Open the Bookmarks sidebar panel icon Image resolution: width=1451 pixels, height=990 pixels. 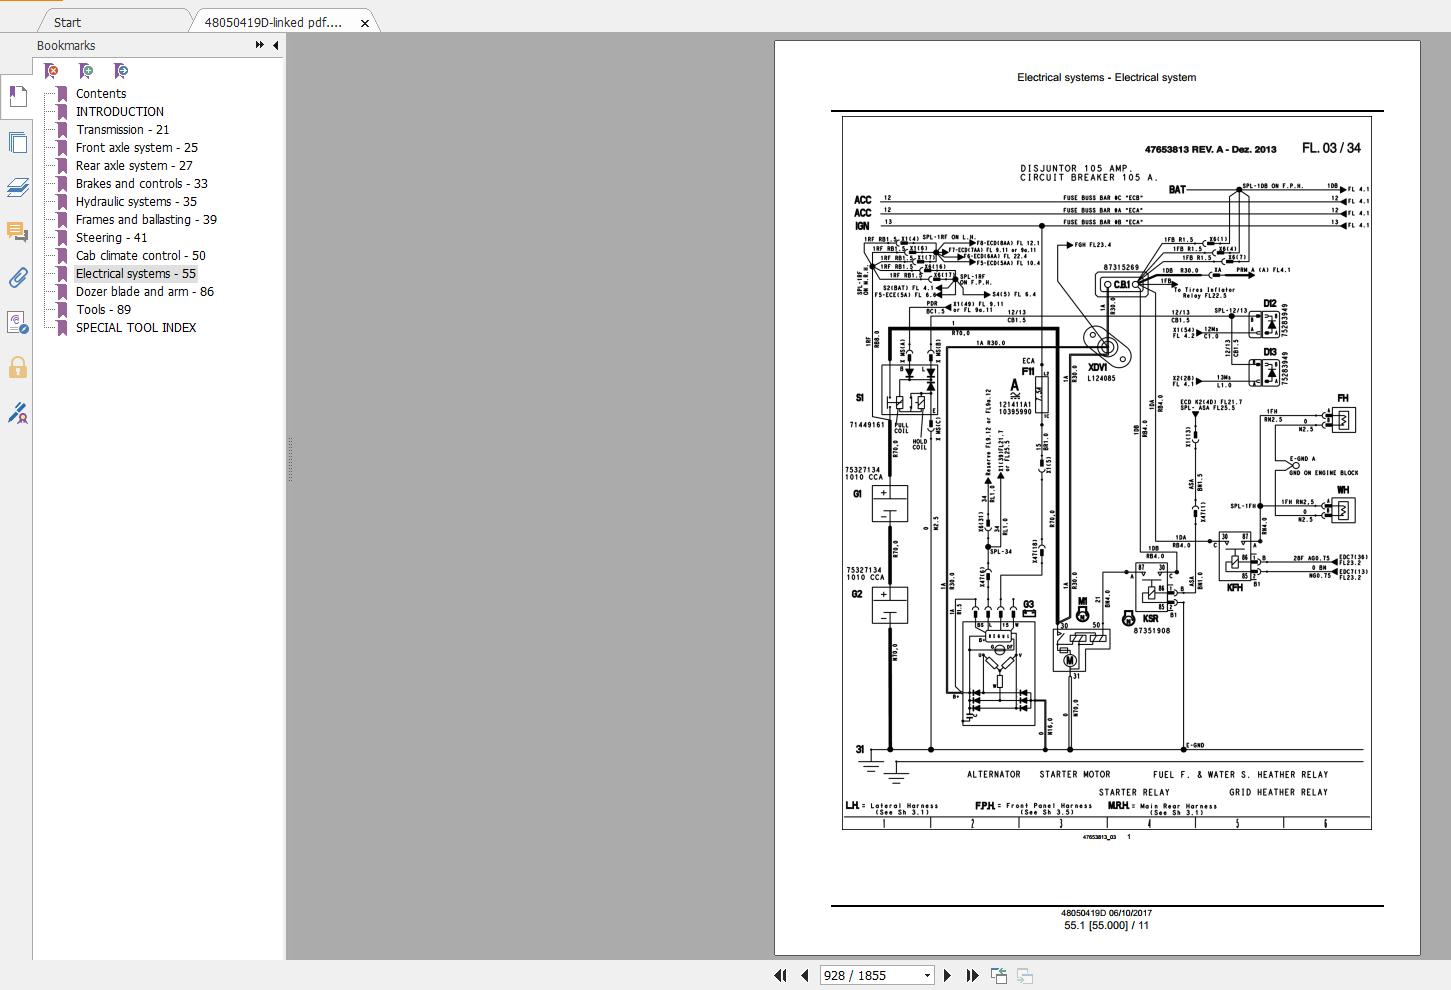tap(17, 97)
